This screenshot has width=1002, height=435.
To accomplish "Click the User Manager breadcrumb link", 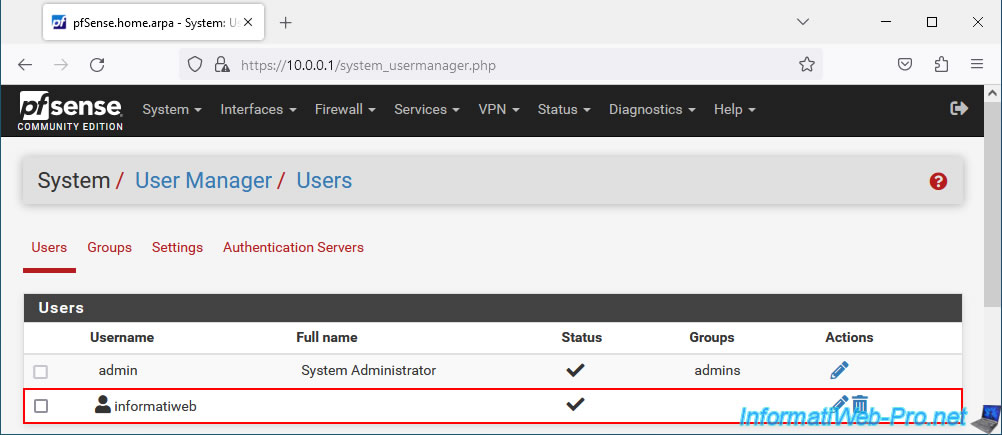I will click(203, 181).
